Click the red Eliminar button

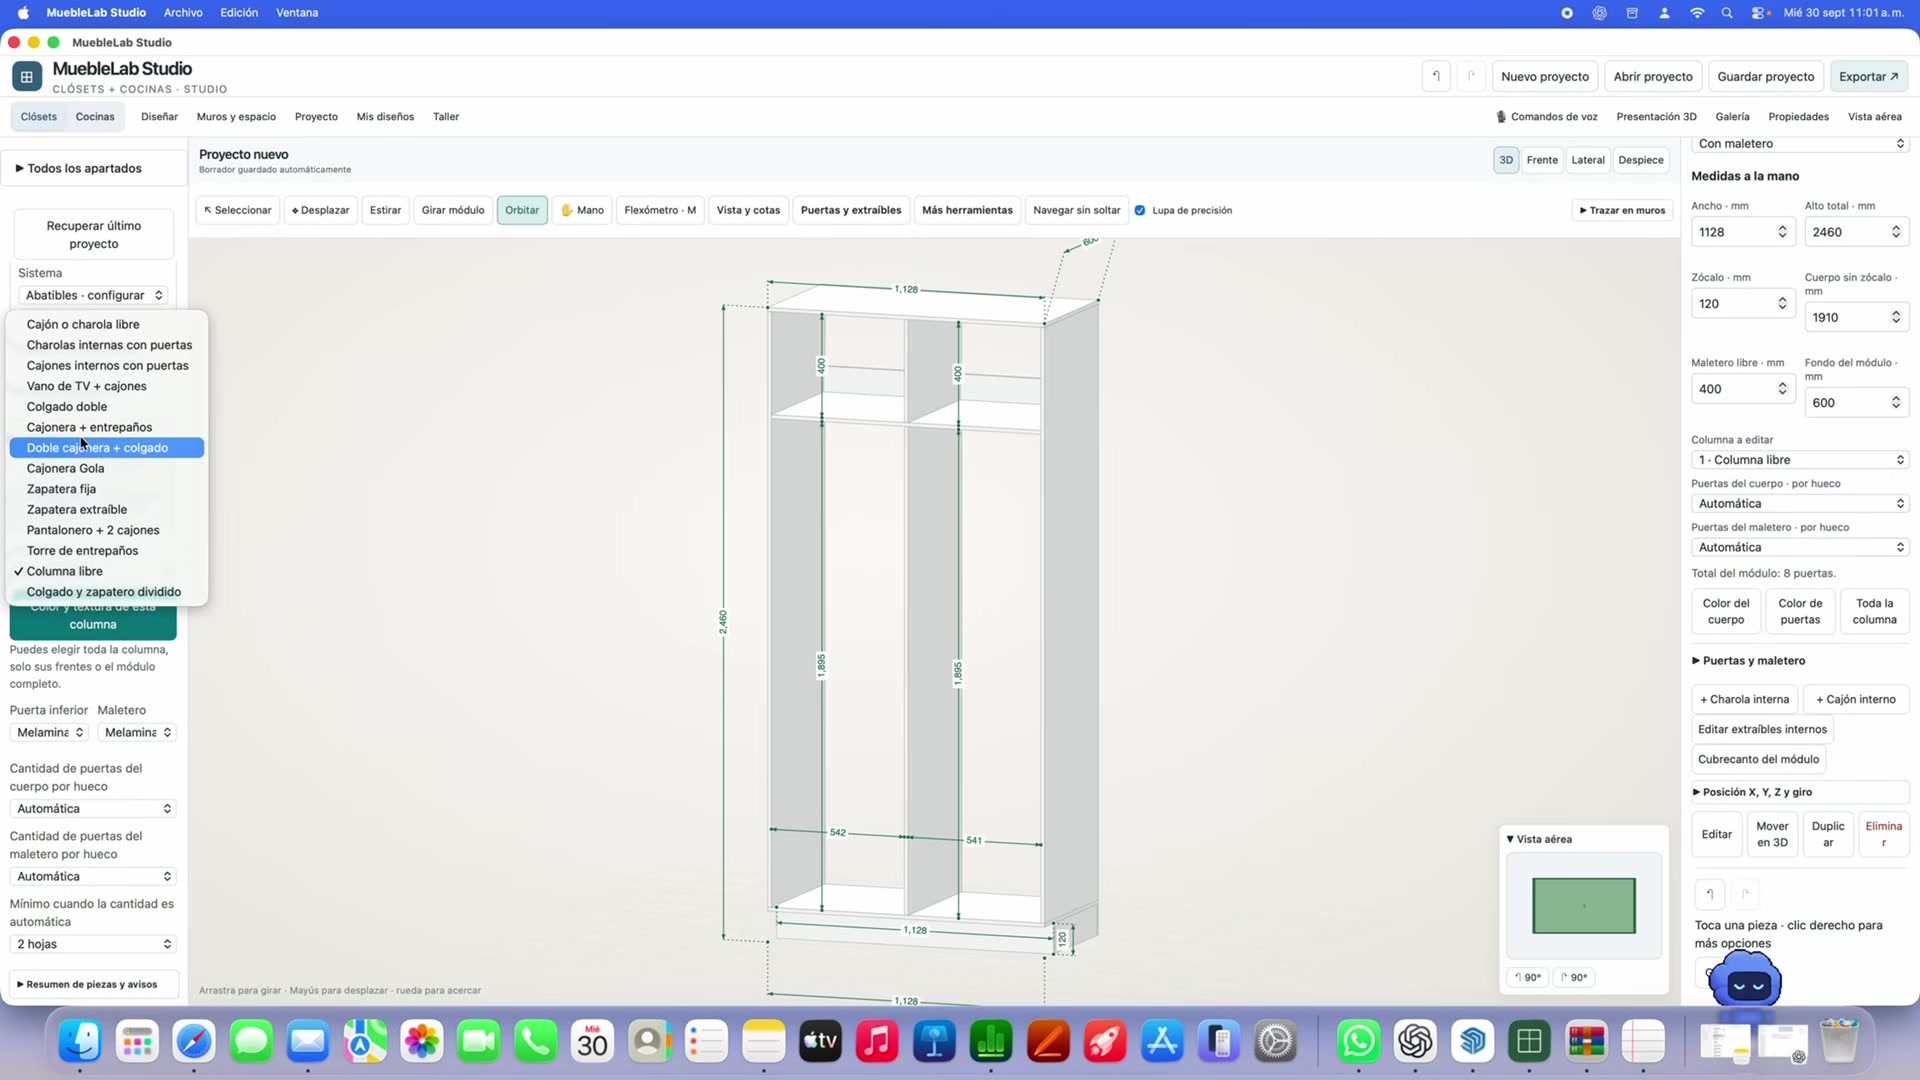(x=1883, y=834)
